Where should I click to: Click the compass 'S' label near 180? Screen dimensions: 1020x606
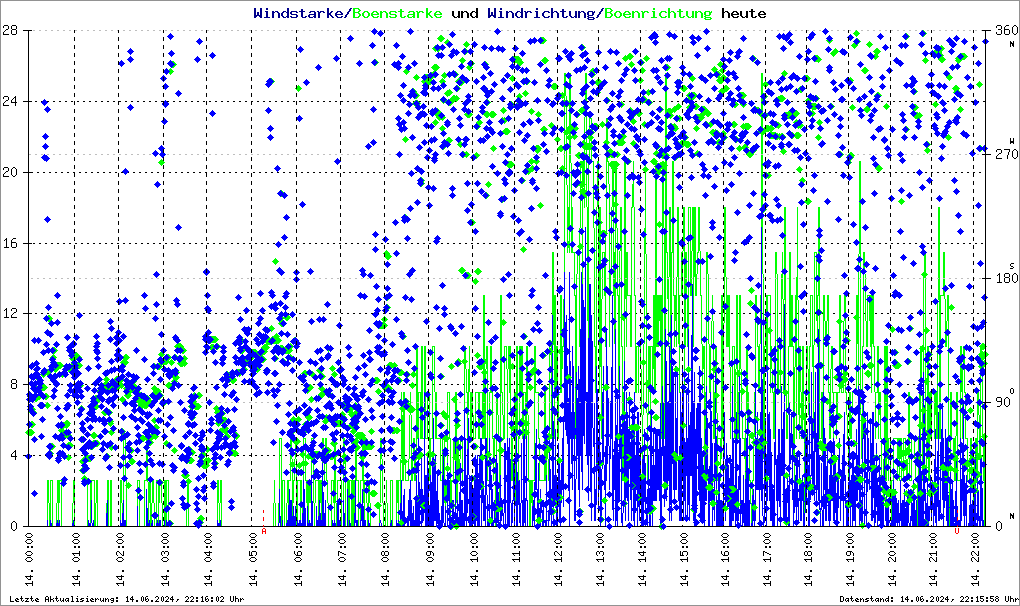click(1012, 266)
